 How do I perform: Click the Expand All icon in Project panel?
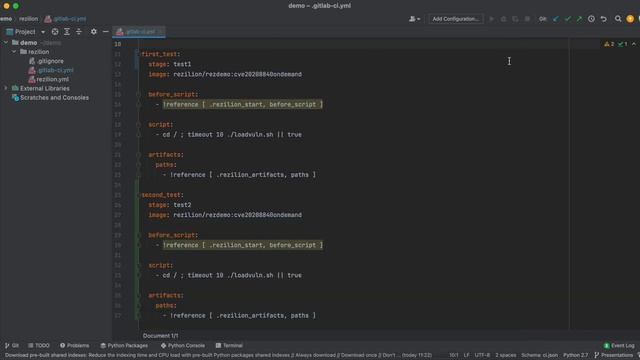coord(67,31)
